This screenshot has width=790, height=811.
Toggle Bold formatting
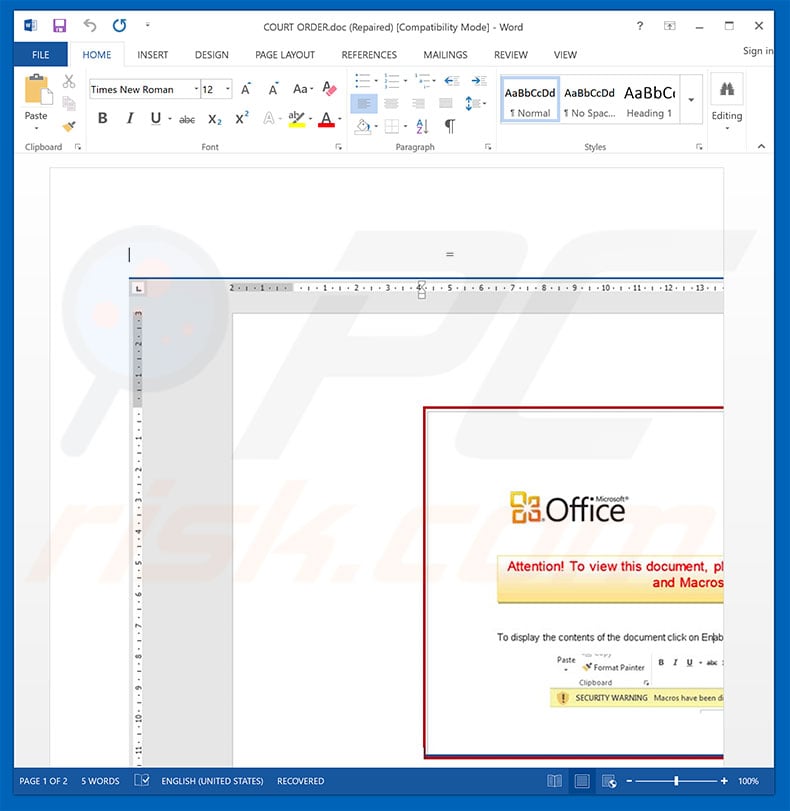click(x=102, y=118)
